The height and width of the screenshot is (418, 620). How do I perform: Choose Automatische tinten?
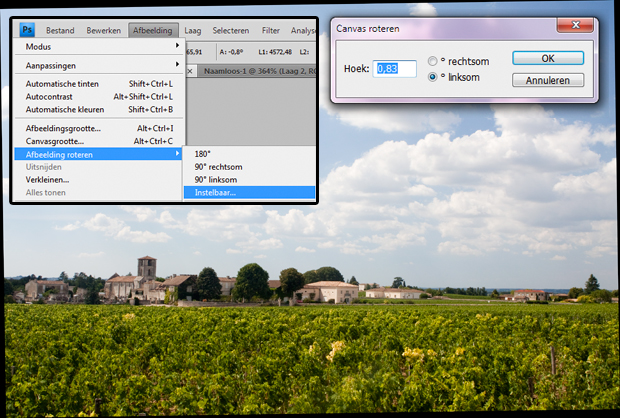99,84
